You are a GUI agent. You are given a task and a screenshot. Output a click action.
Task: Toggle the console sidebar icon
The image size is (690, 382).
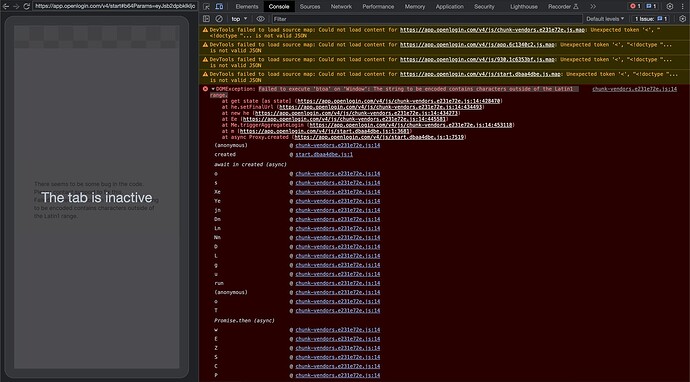point(206,19)
